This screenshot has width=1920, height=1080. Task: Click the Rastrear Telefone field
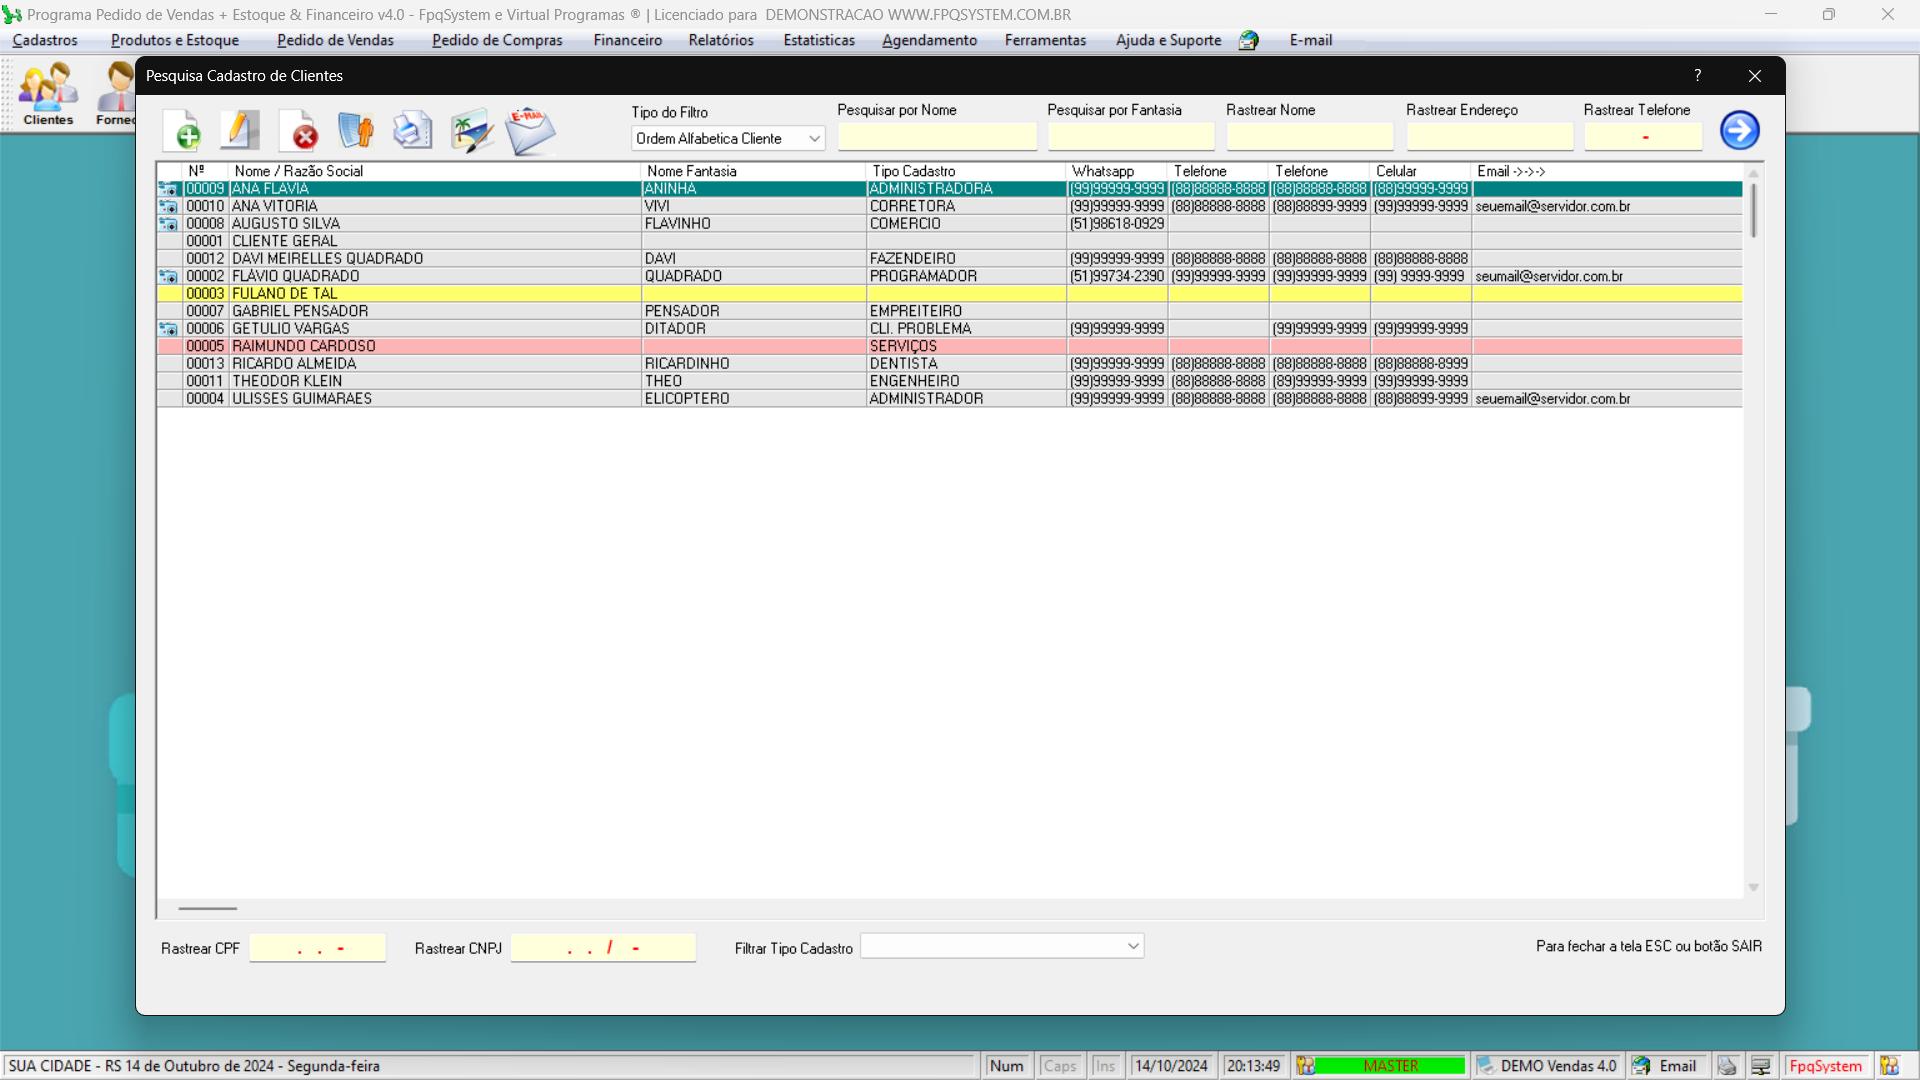click(1643, 137)
